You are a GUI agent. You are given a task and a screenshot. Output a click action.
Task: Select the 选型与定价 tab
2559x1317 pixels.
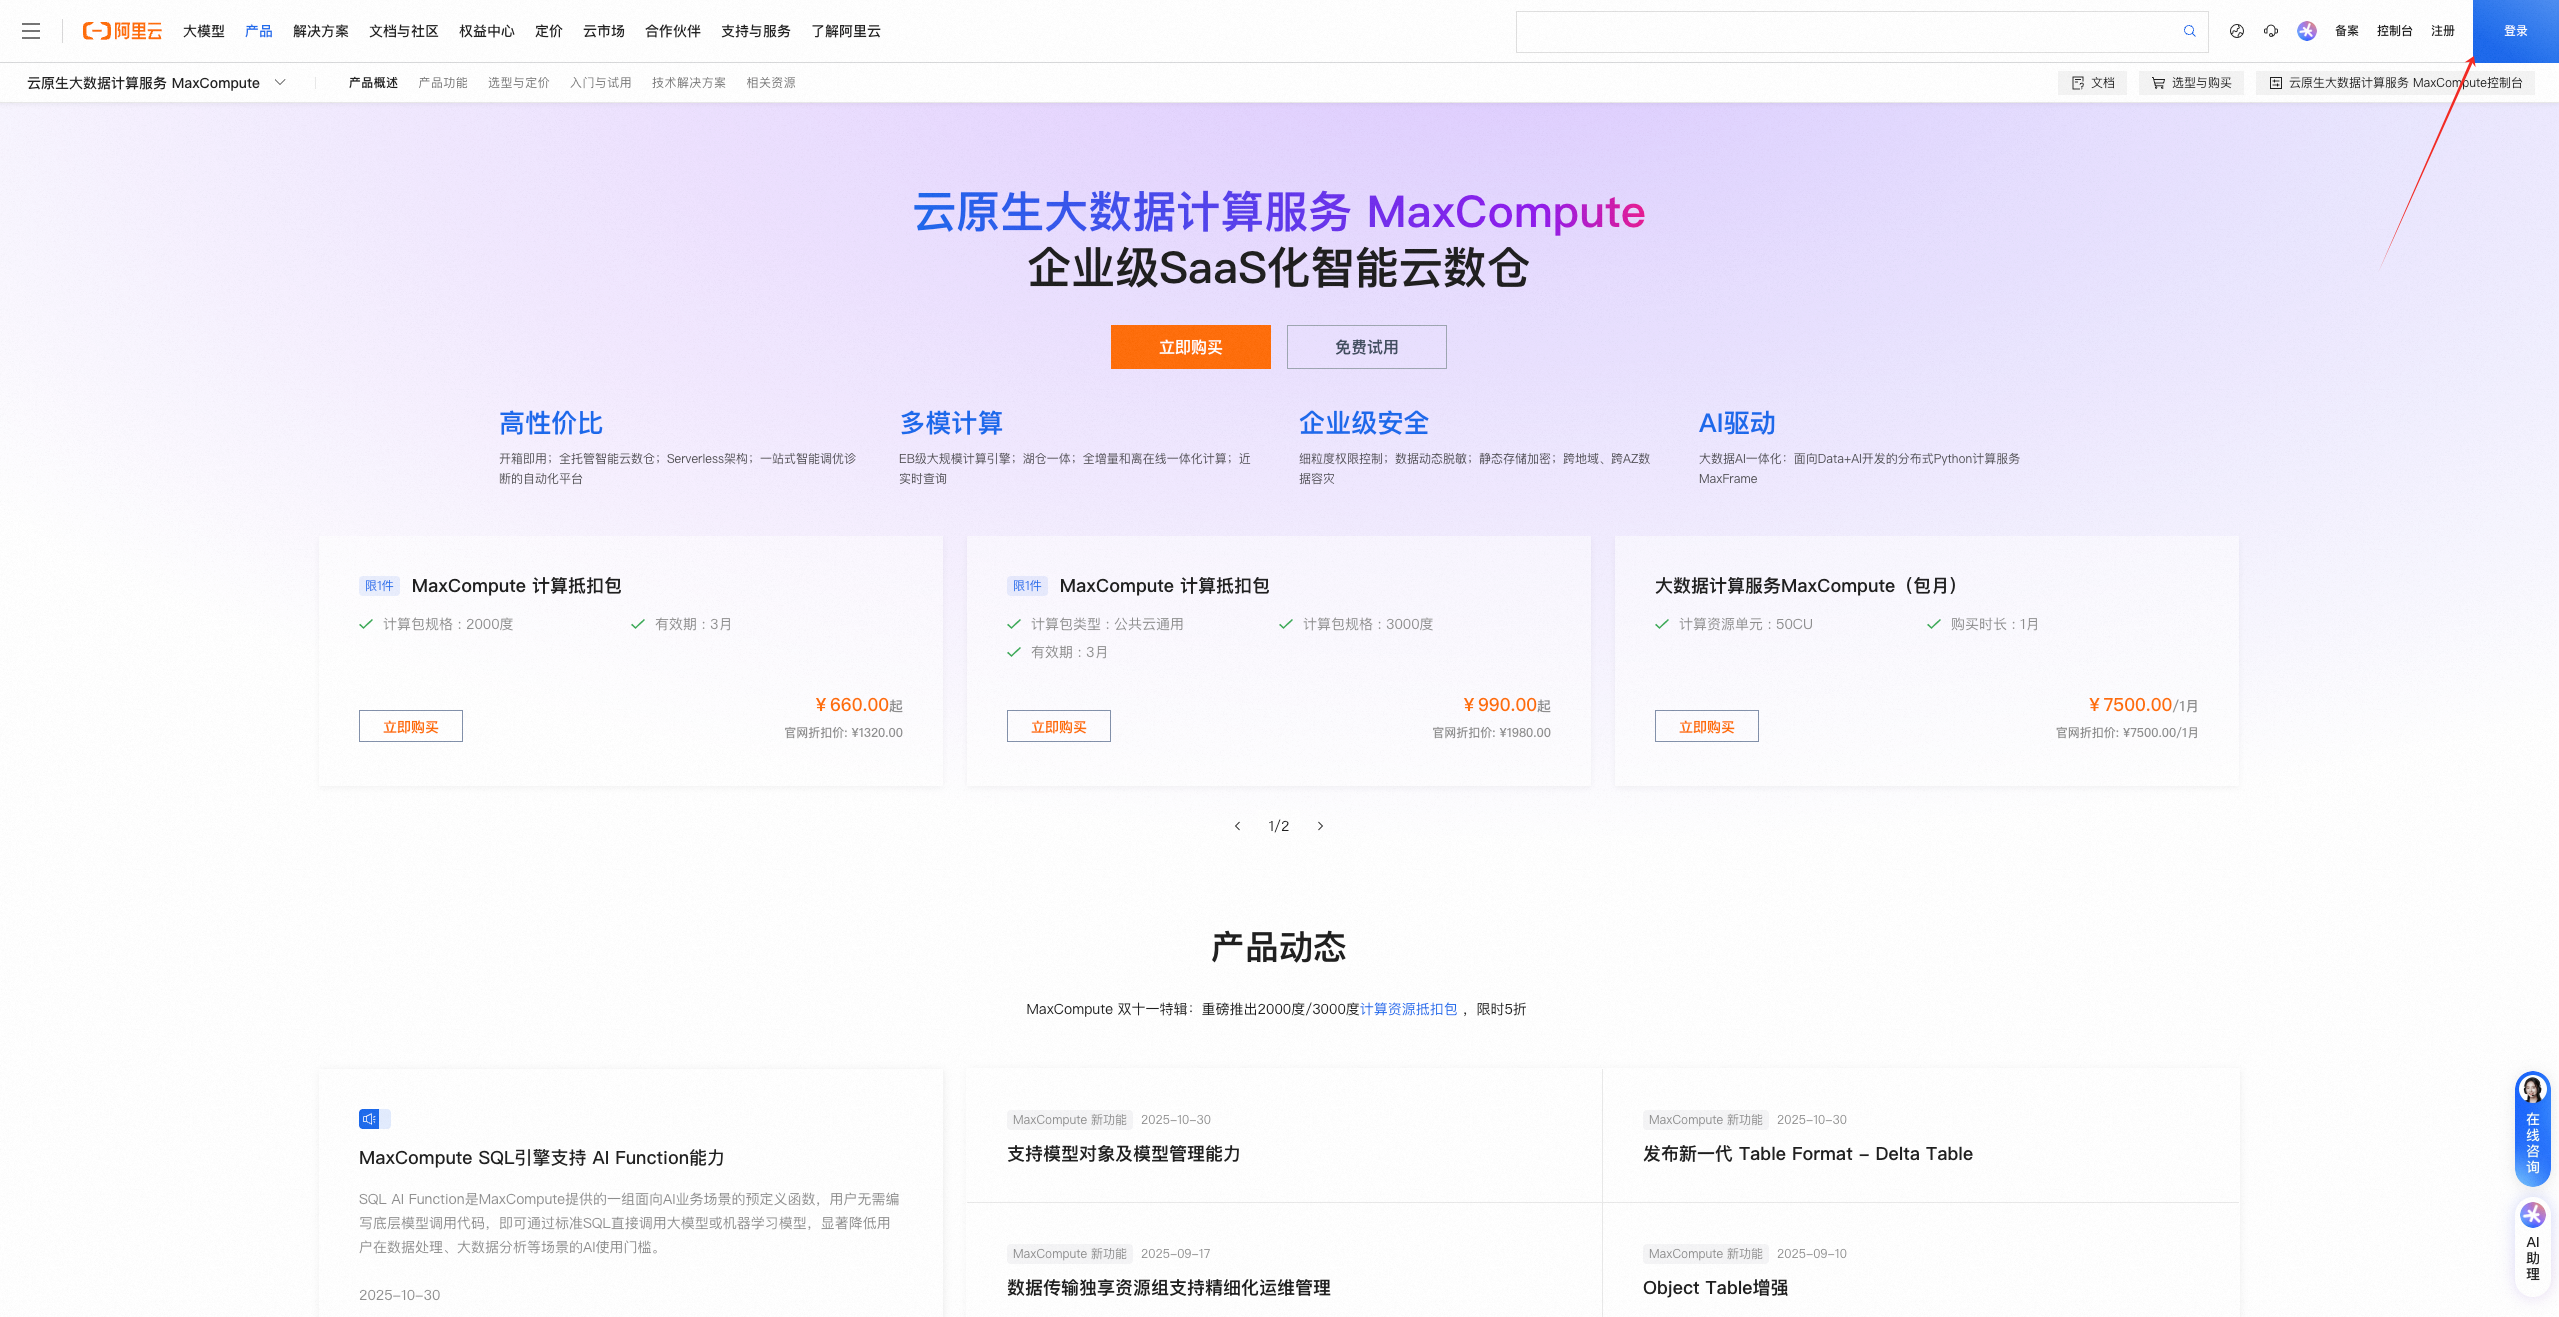[518, 83]
